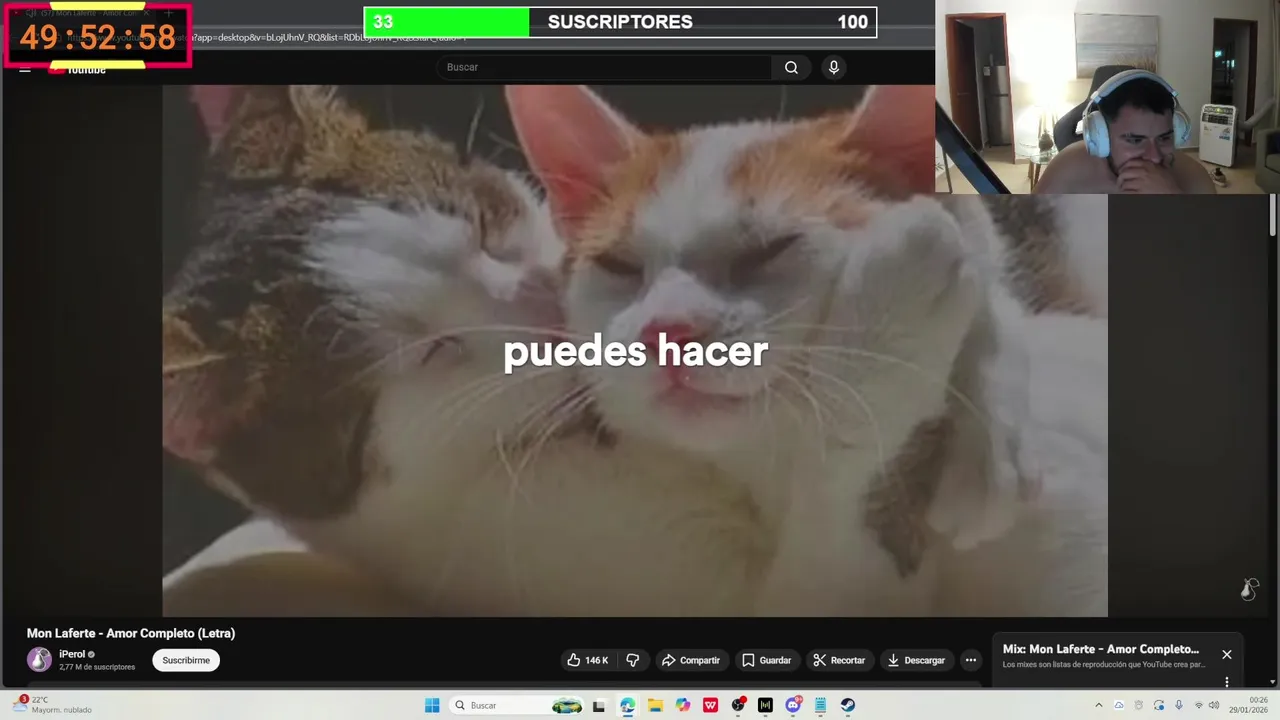Open Wi-Fi network tray icon
The image size is (1280, 720).
pos(1198,705)
